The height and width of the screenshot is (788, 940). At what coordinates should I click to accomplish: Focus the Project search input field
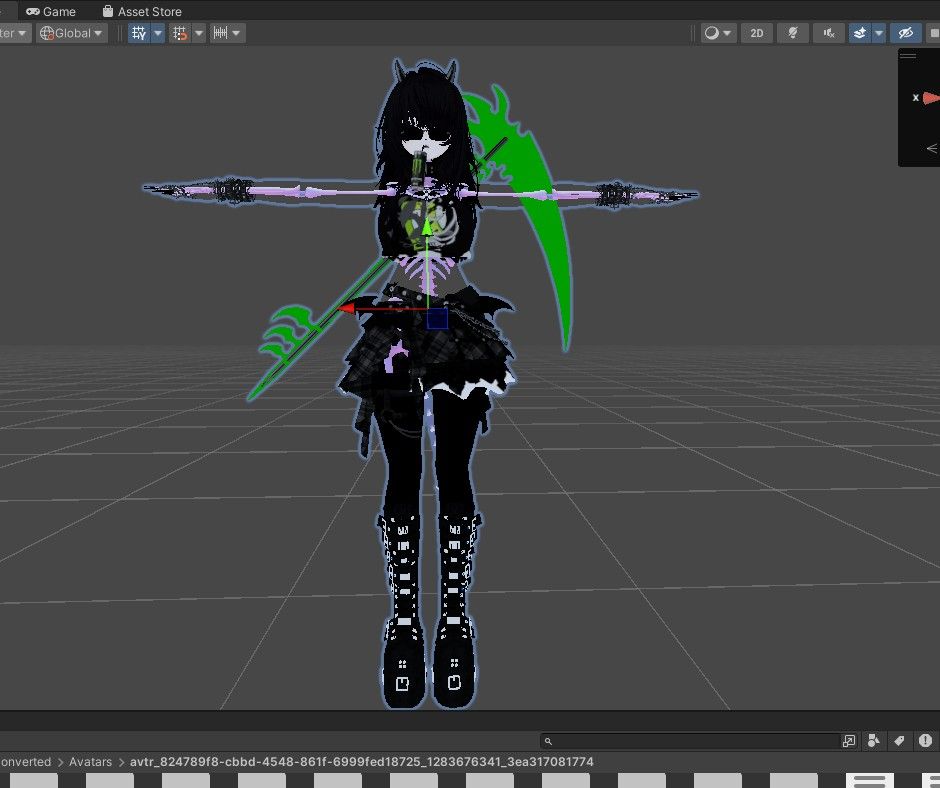tap(689, 741)
